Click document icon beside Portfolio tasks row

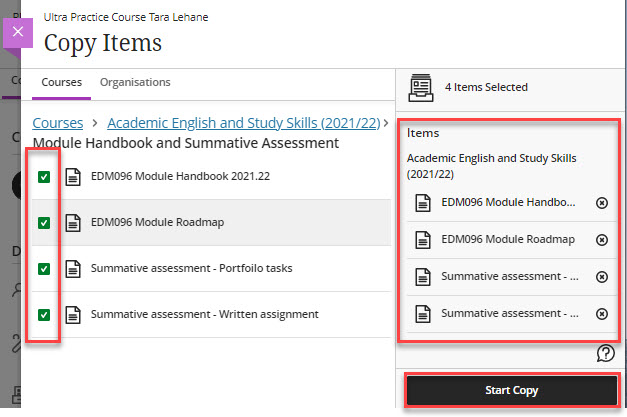pos(73,269)
